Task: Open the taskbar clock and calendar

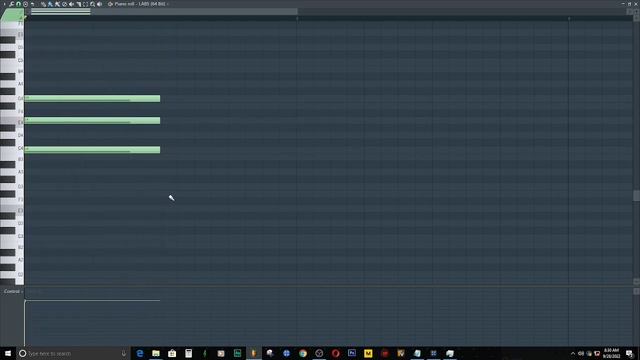Action: pyautogui.click(x=611, y=353)
